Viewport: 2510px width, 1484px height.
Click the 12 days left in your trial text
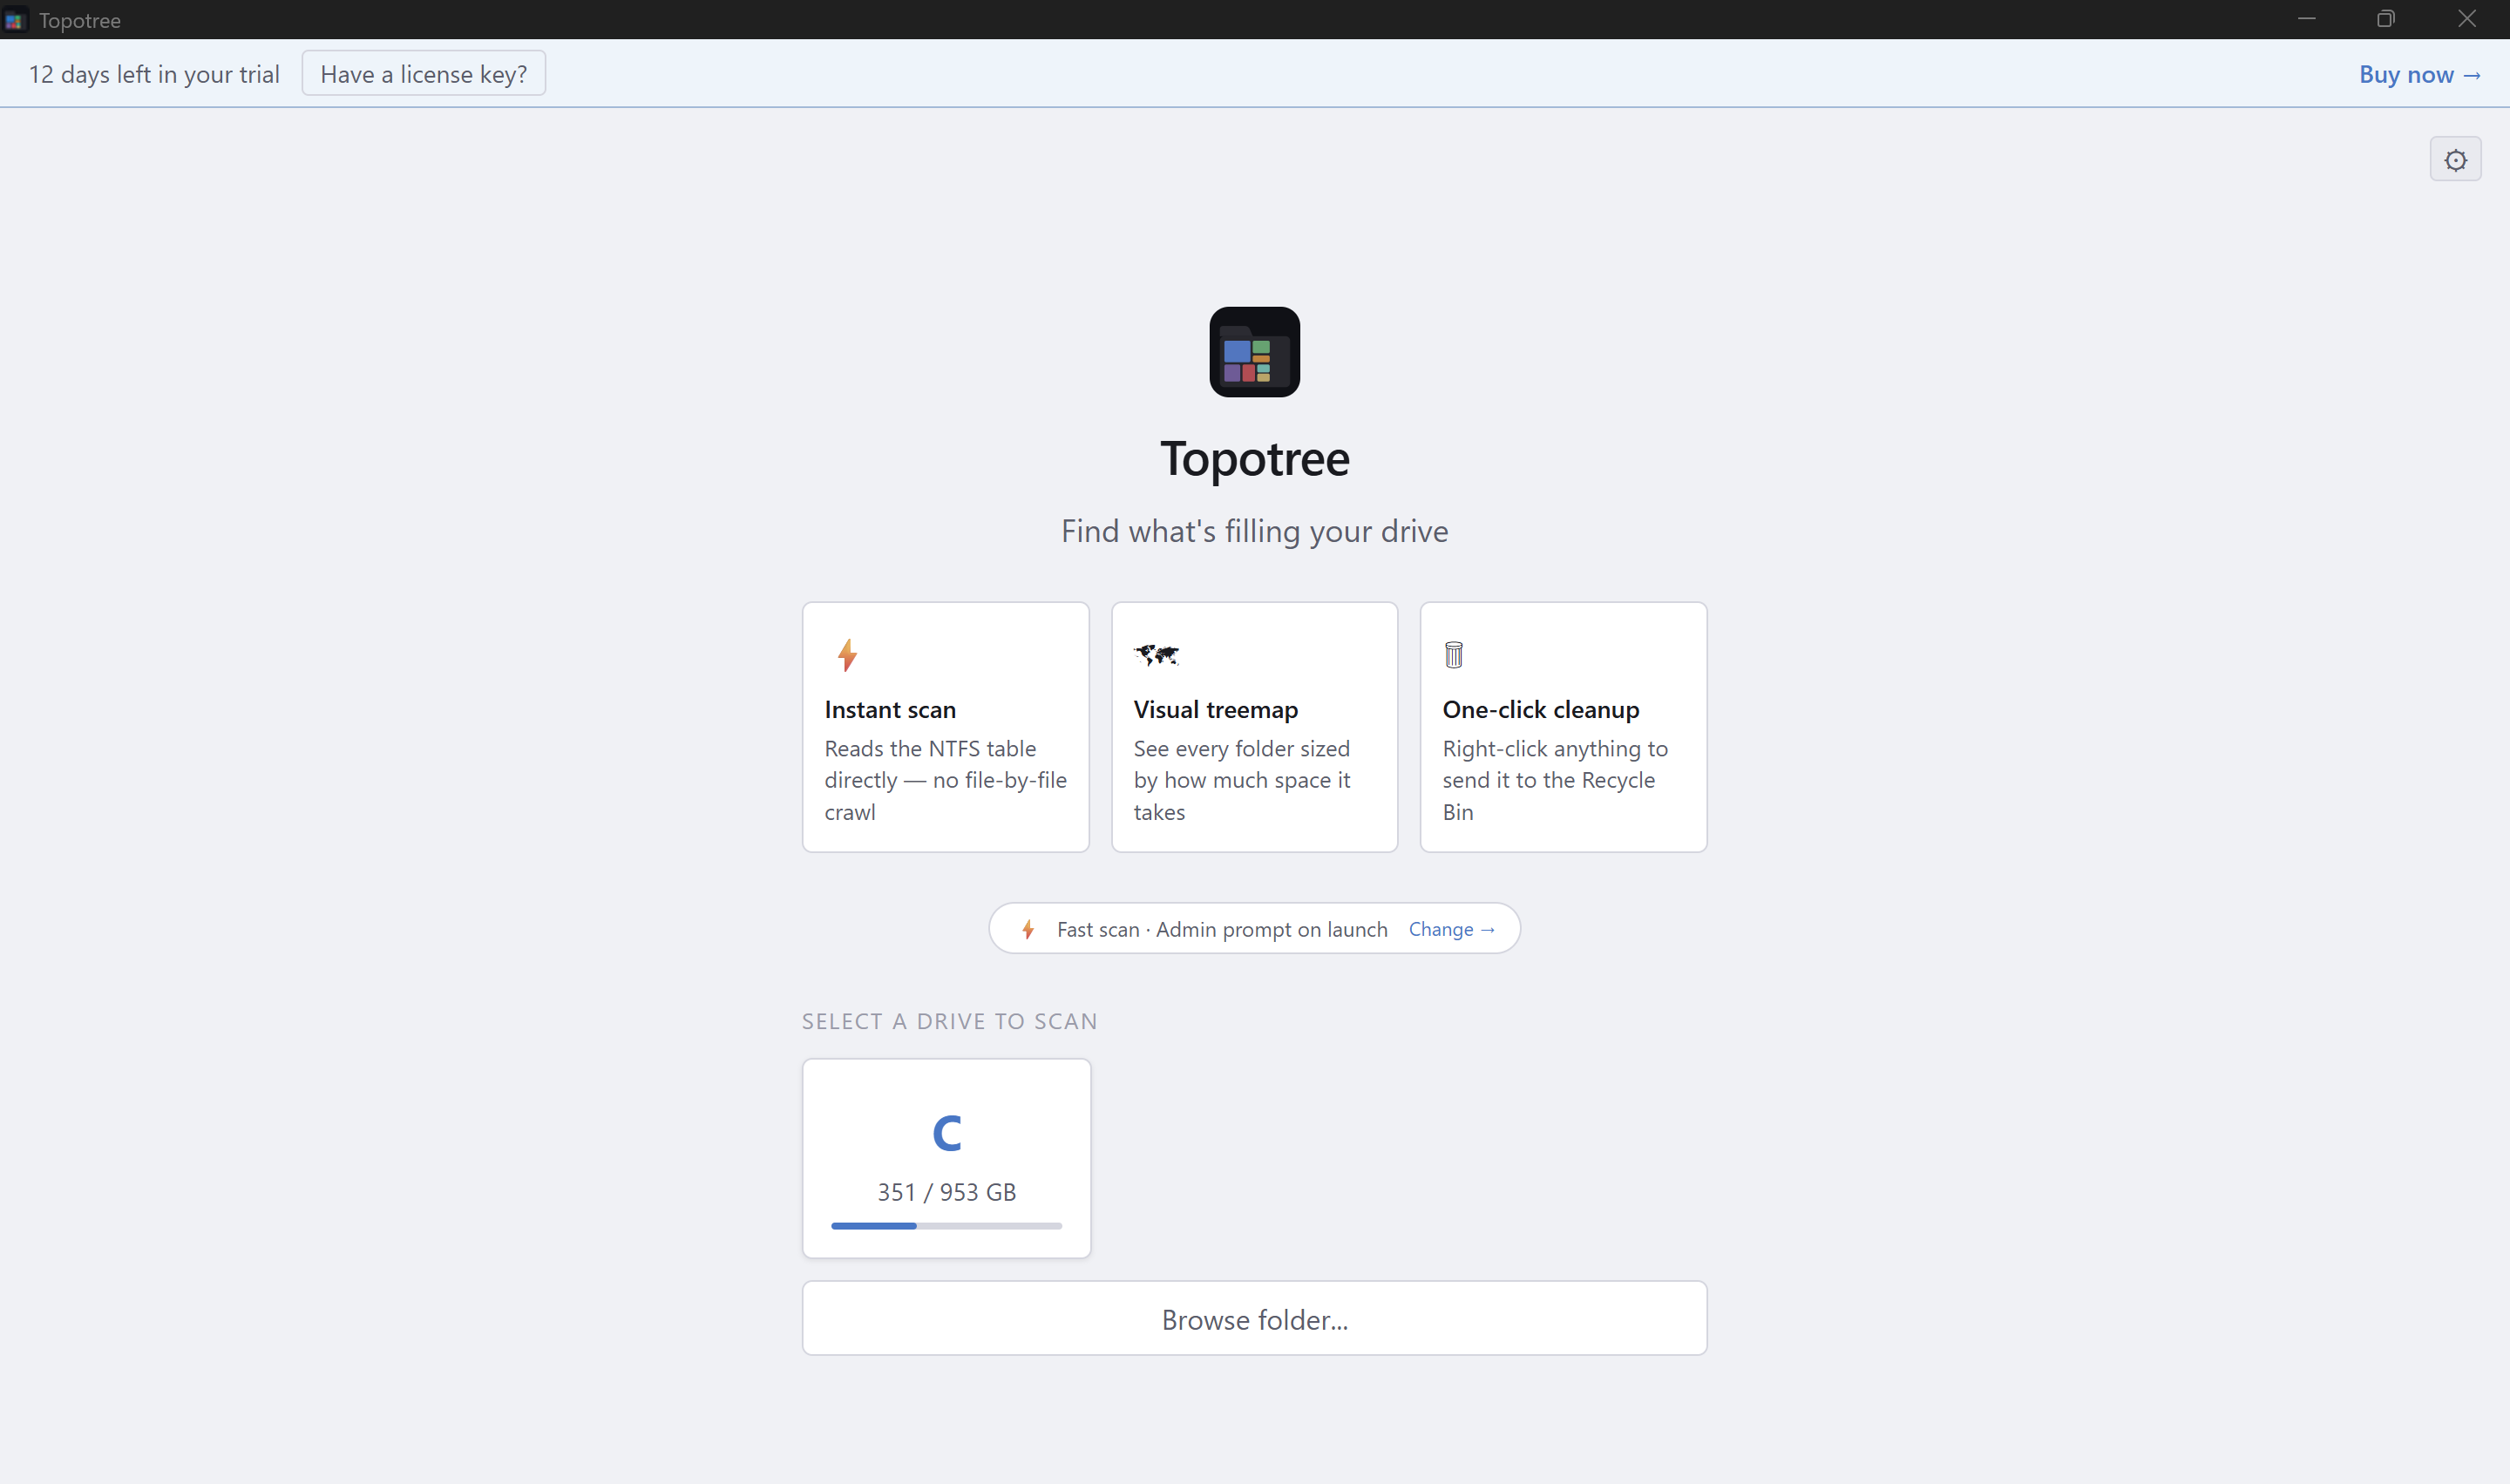tap(154, 74)
